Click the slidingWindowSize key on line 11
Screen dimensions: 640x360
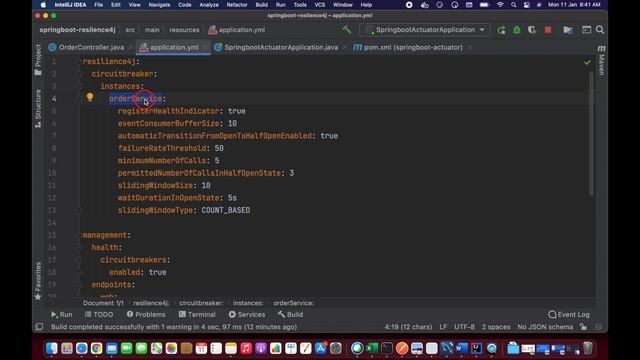click(x=155, y=185)
